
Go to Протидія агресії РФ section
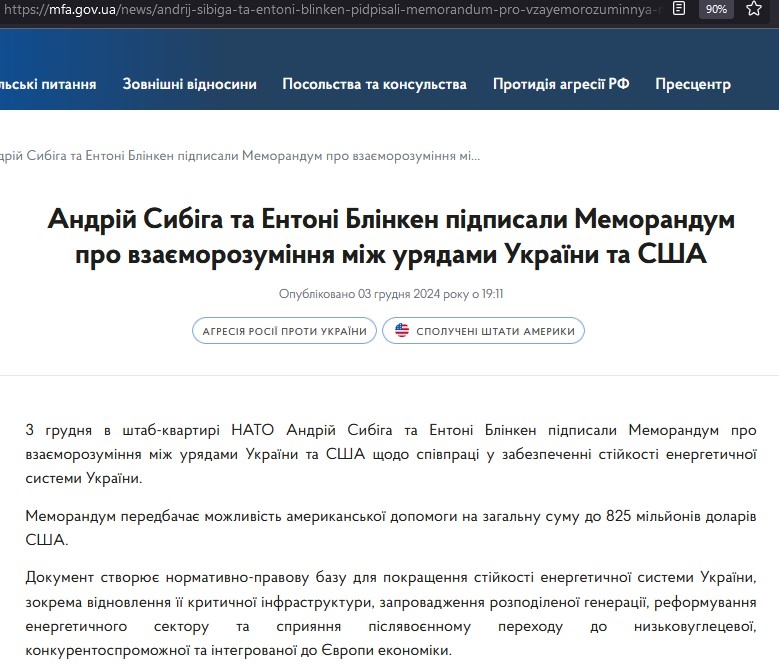561,84
